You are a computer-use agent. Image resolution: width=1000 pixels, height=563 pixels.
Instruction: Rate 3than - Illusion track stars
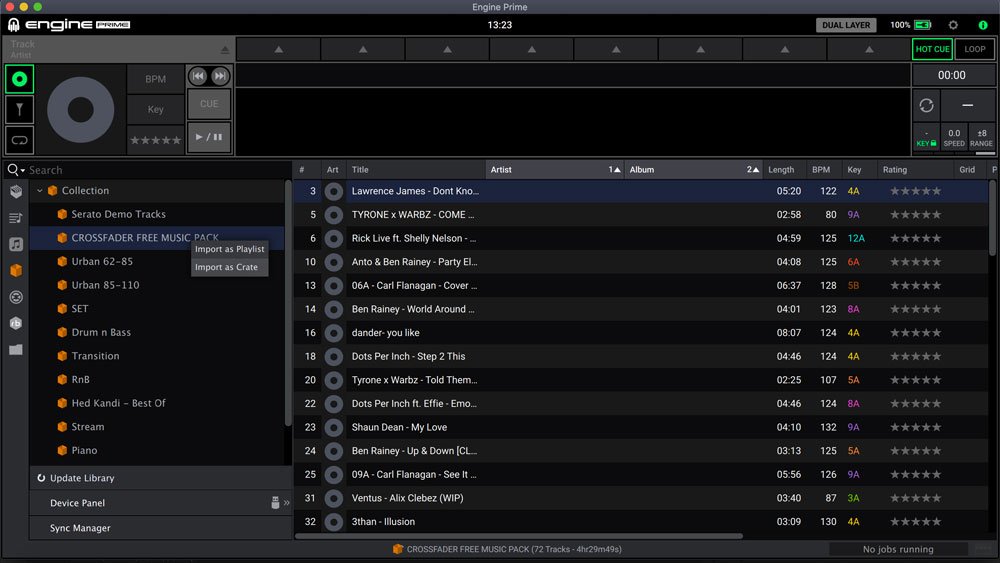(x=915, y=522)
